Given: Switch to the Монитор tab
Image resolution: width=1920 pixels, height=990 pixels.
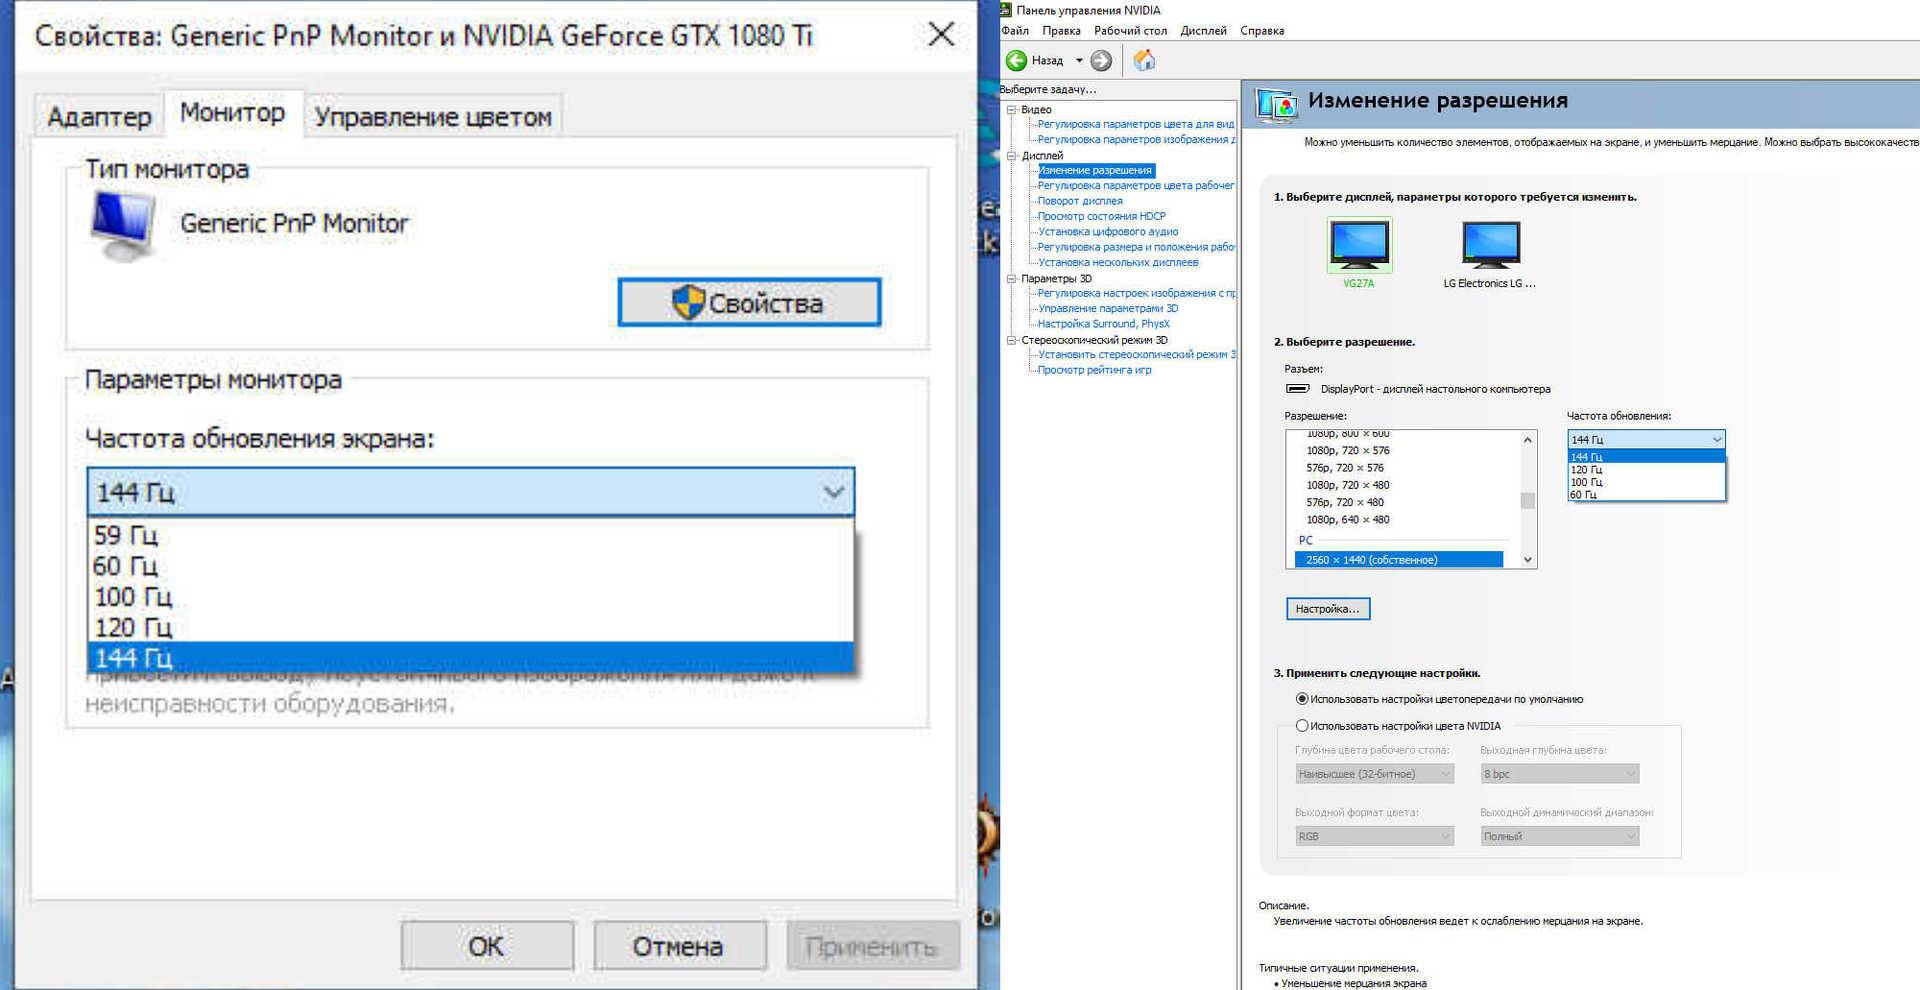Looking at the screenshot, I should coord(232,113).
